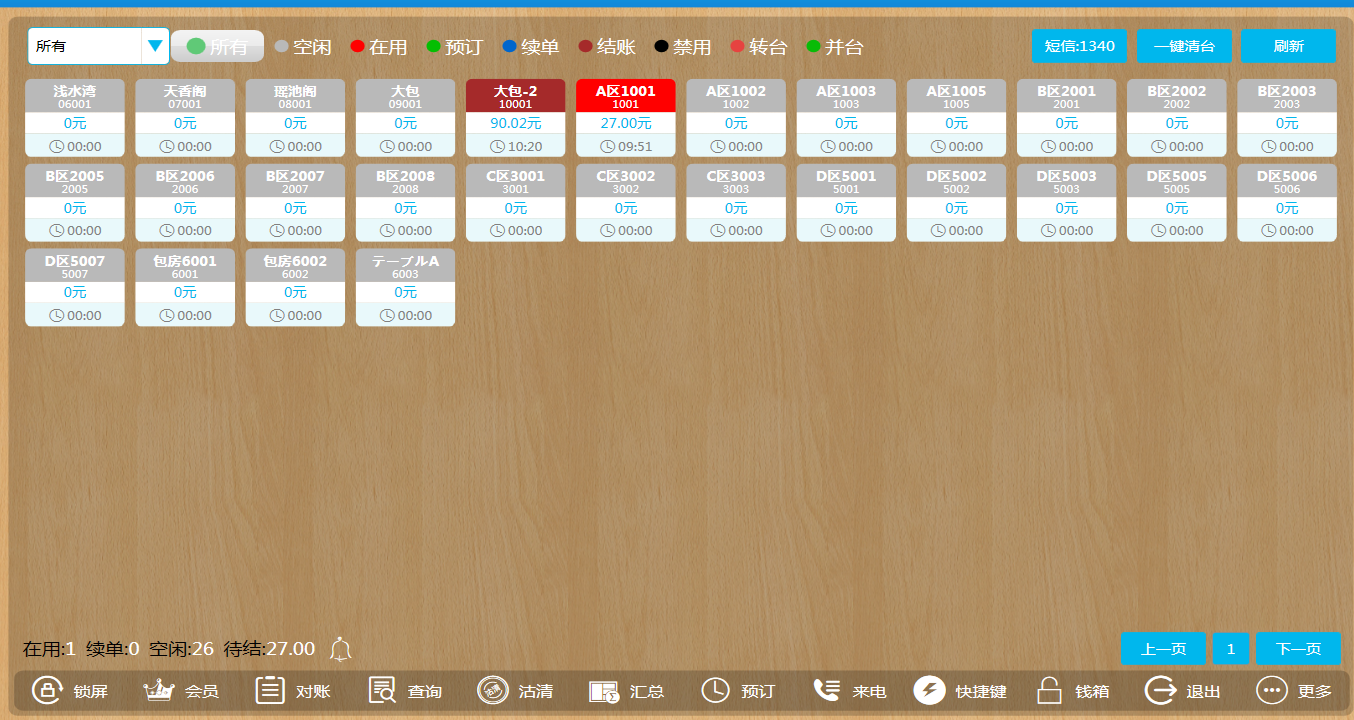Click the sold-out (沽清) icon

click(x=493, y=691)
